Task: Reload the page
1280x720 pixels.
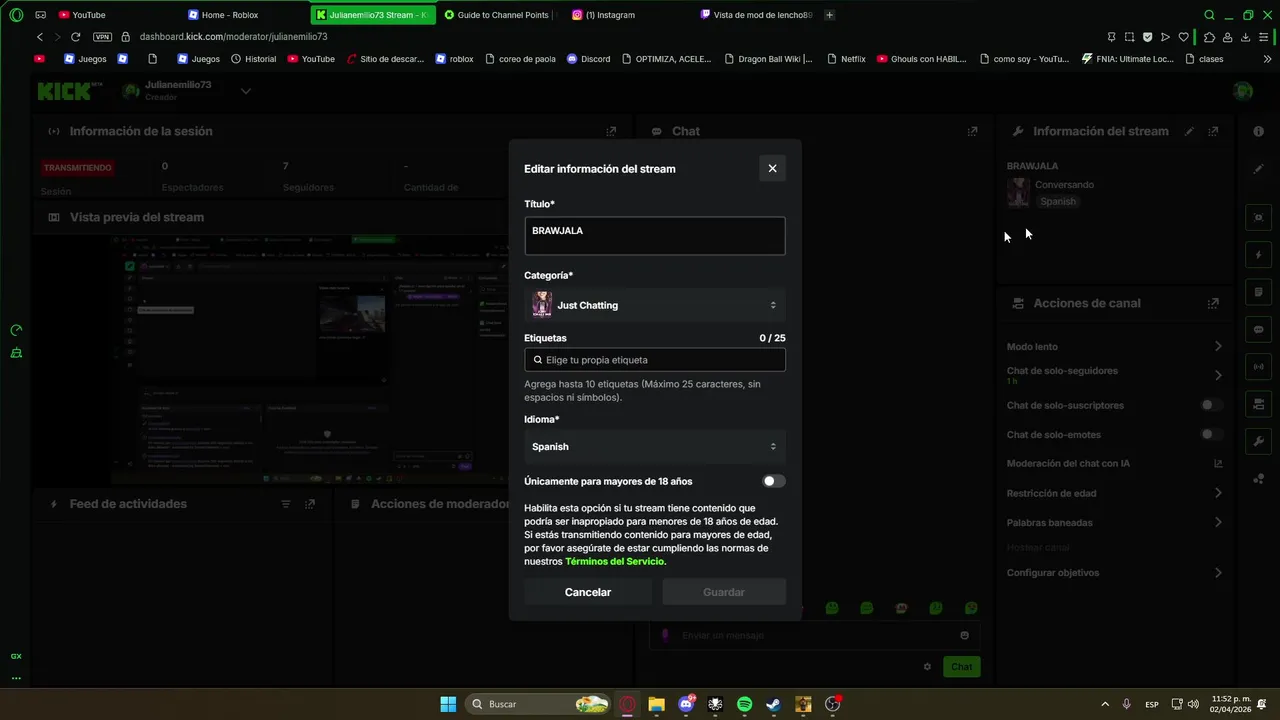Action: tap(75, 37)
